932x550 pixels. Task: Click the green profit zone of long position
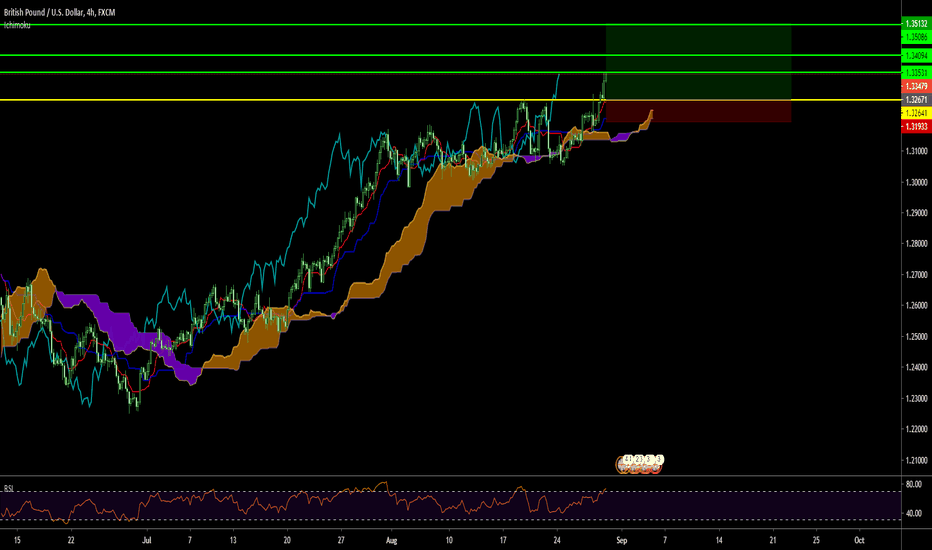point(698,62)
